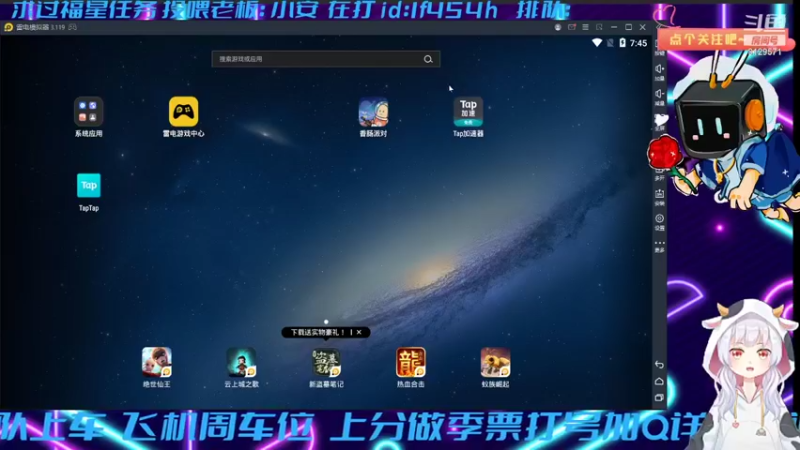The width and height of the screenshot is (800, 450).
Task: Close the 雷电模拟器 window
Action: 643,27
